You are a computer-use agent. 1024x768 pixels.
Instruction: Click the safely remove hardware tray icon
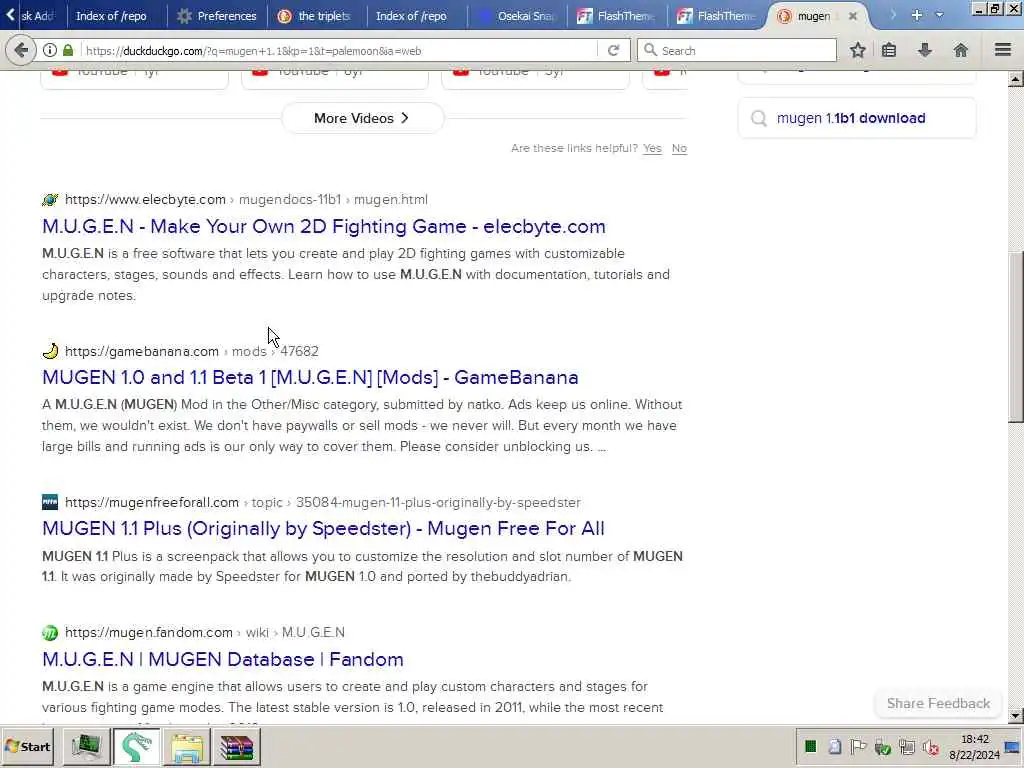point(882,747)
